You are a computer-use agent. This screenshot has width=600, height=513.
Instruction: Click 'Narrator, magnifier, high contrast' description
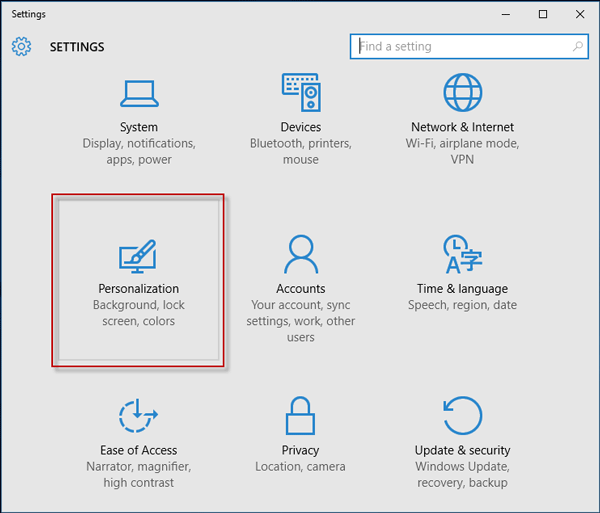tap(139, 475)
